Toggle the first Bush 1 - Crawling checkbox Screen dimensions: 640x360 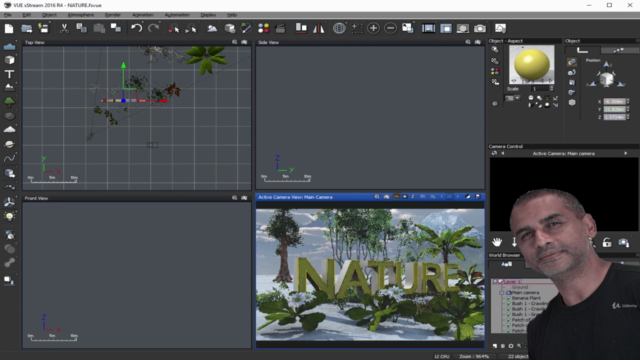[509, 304]
